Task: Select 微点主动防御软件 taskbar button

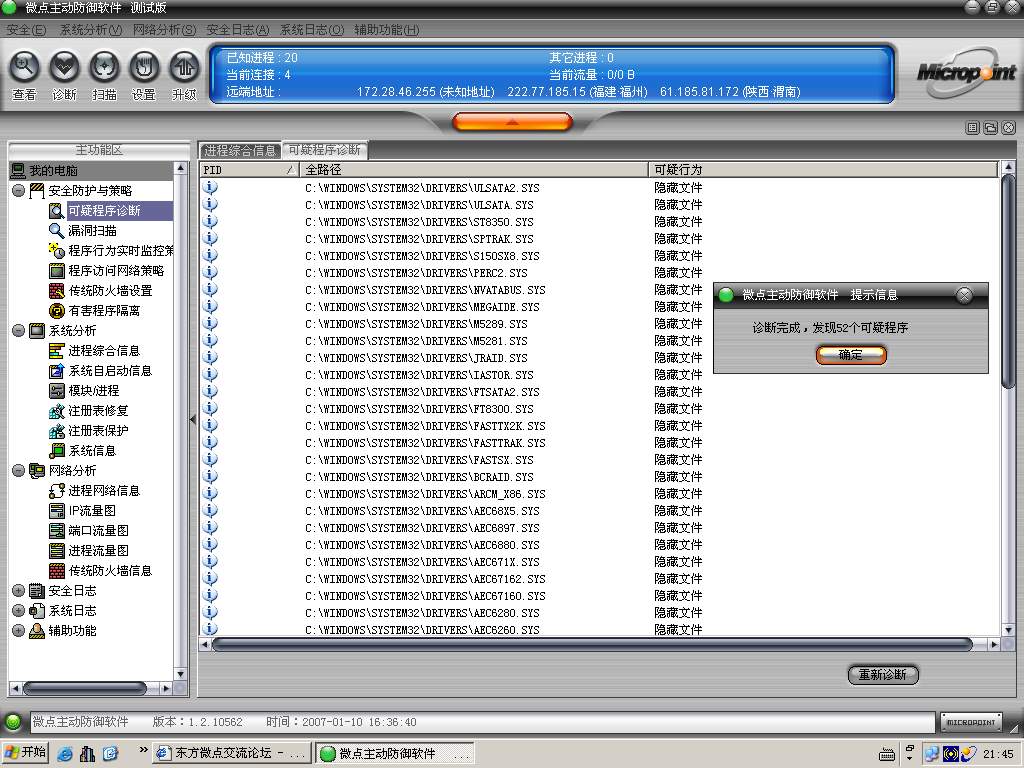Action: click(394, 753)
